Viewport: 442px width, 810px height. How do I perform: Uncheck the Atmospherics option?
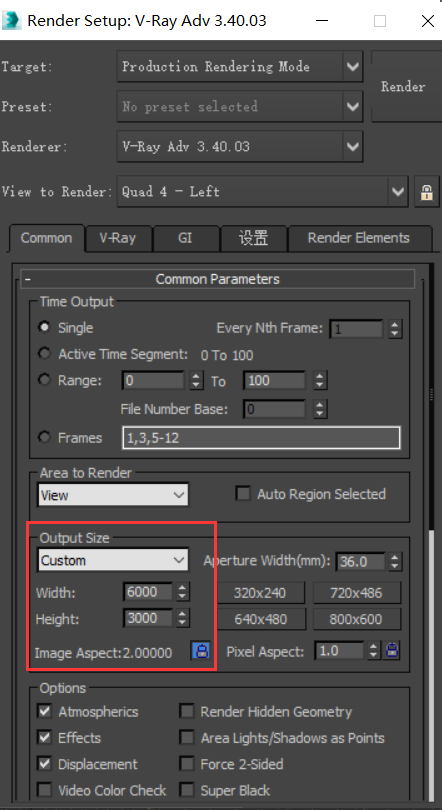coord(45,711)
